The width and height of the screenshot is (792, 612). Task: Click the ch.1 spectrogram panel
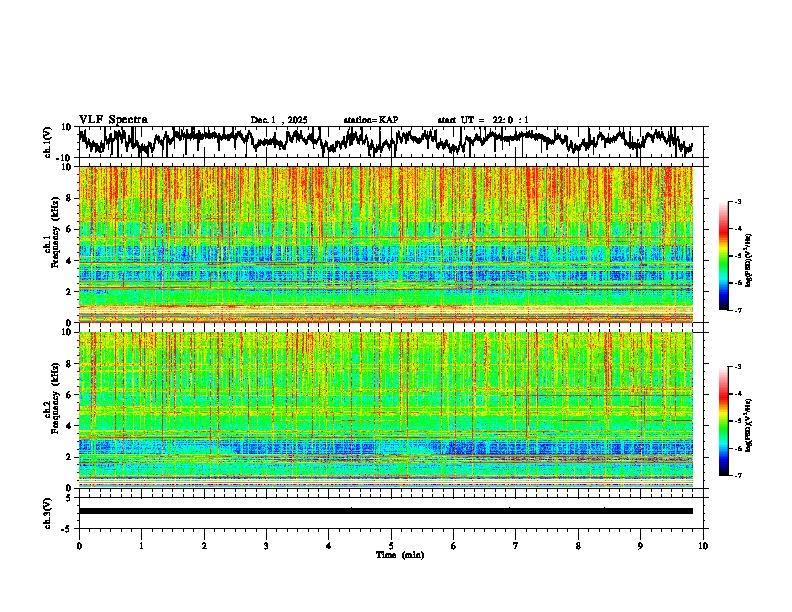[x=385, y=244]
